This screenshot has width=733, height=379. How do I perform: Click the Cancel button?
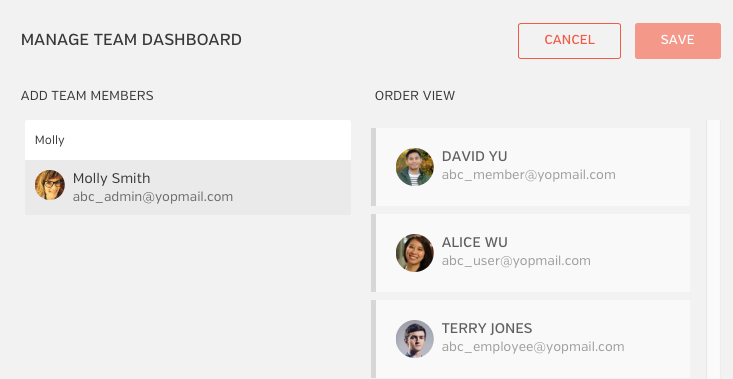tap(569, 41)
